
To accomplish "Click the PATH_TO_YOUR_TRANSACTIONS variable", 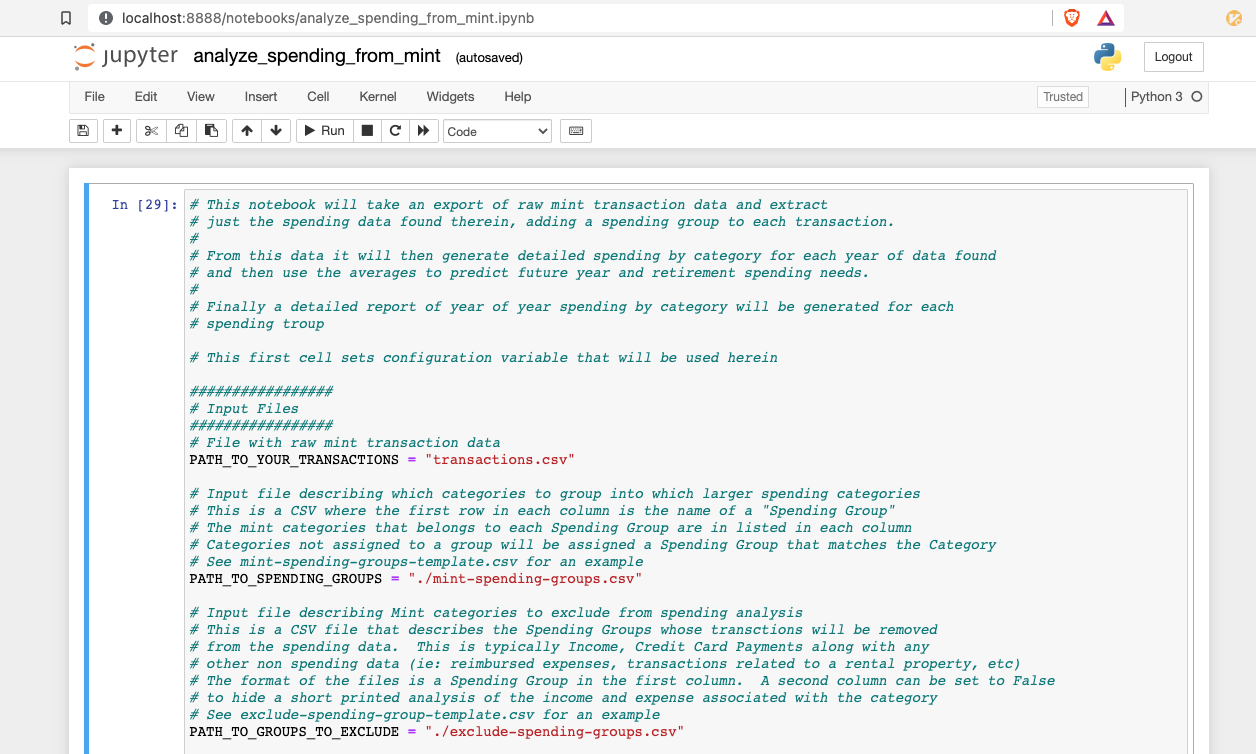I will coord(294,460).
